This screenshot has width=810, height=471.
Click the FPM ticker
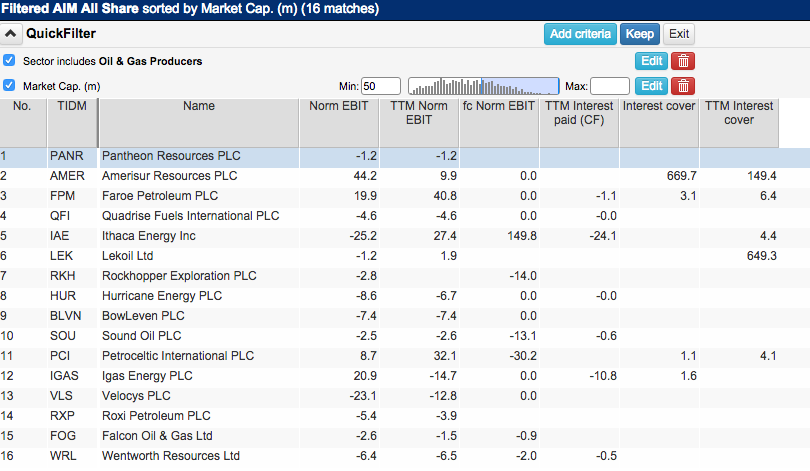click(x=63, y=196)
